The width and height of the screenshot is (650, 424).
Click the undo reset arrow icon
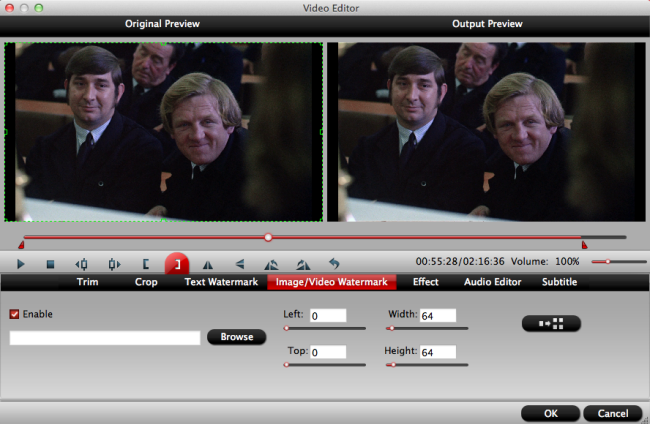click(334, 264)
